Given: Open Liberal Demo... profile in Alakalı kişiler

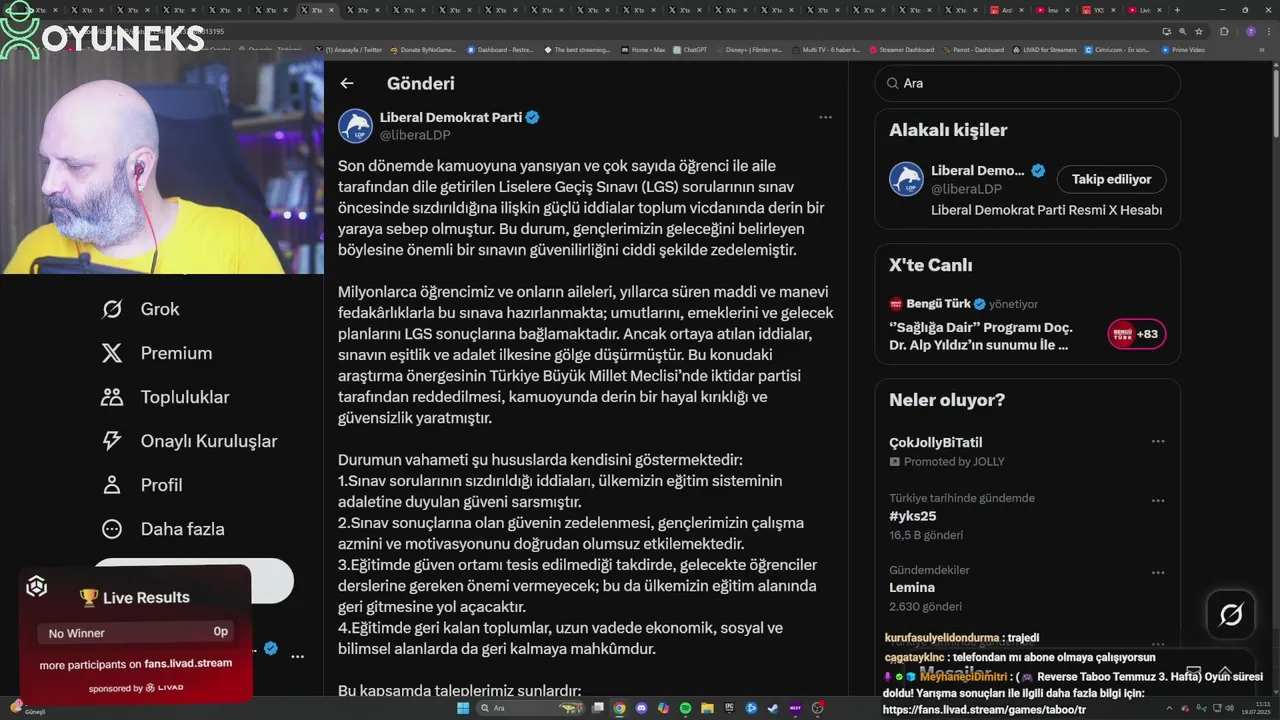Looking at the screenshot, I should pyautogui.click(x=978, y=170).
